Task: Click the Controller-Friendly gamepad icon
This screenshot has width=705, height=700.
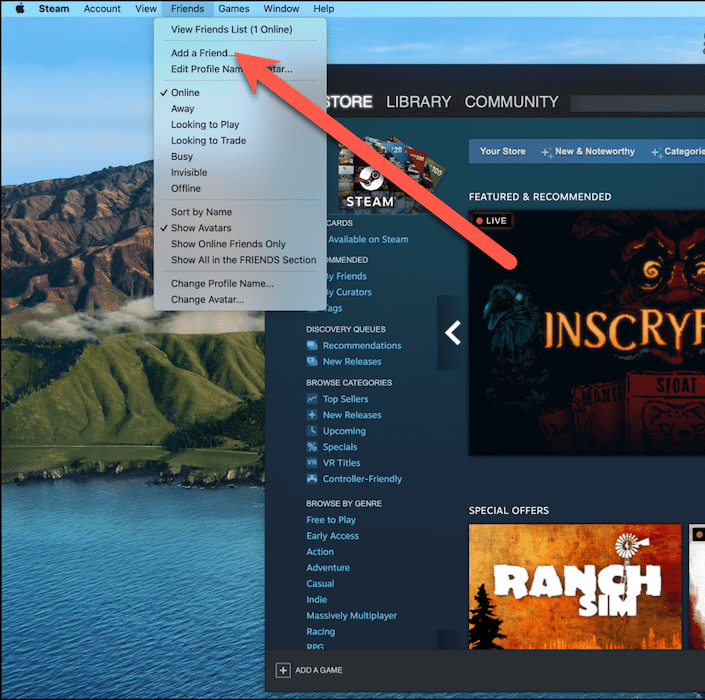Action: coord(312,478)
